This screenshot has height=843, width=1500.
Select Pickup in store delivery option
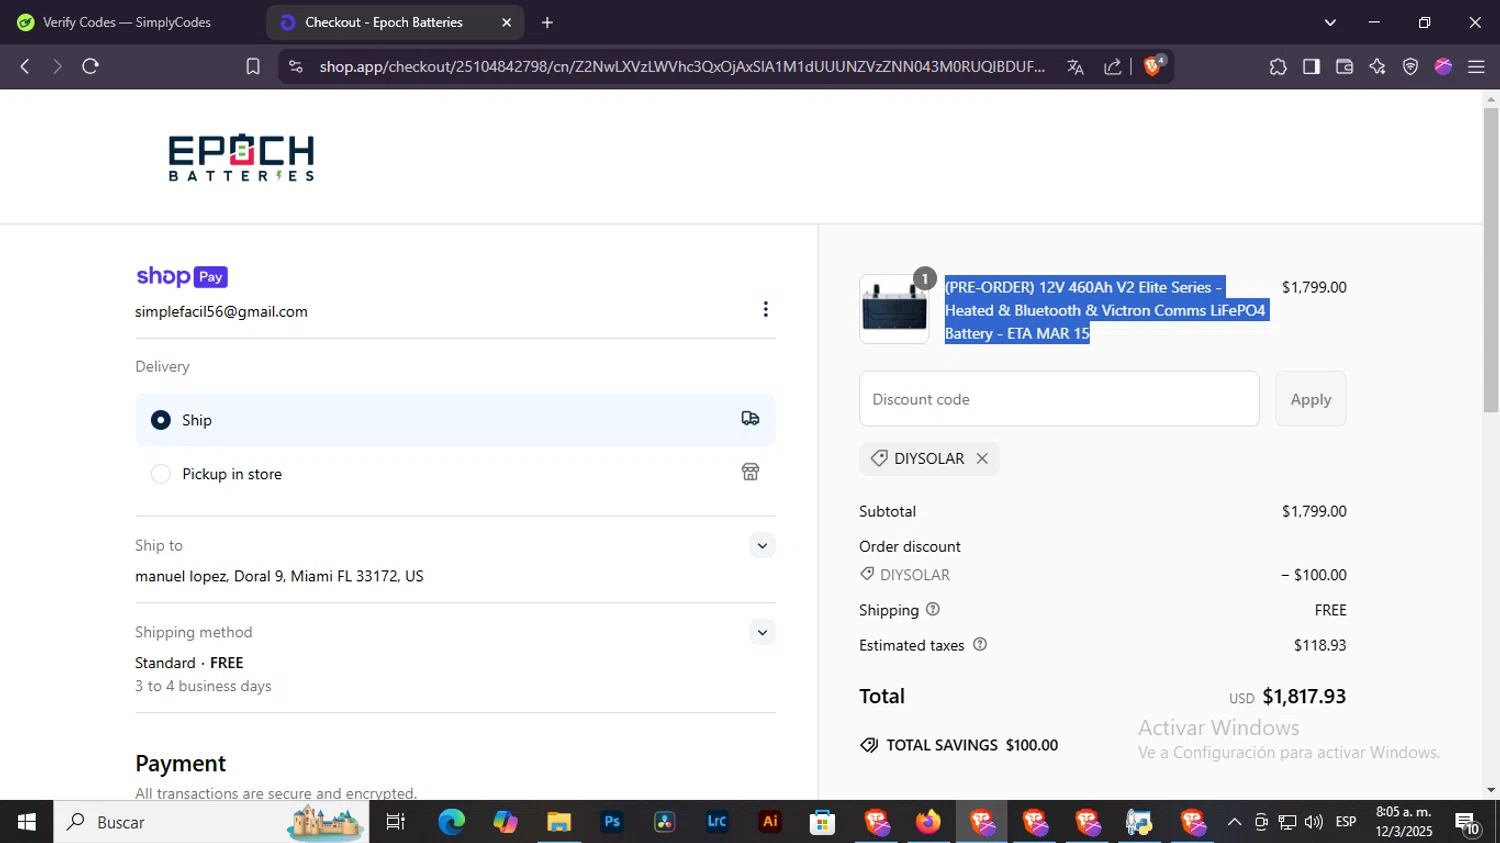(x=455, y=473)
